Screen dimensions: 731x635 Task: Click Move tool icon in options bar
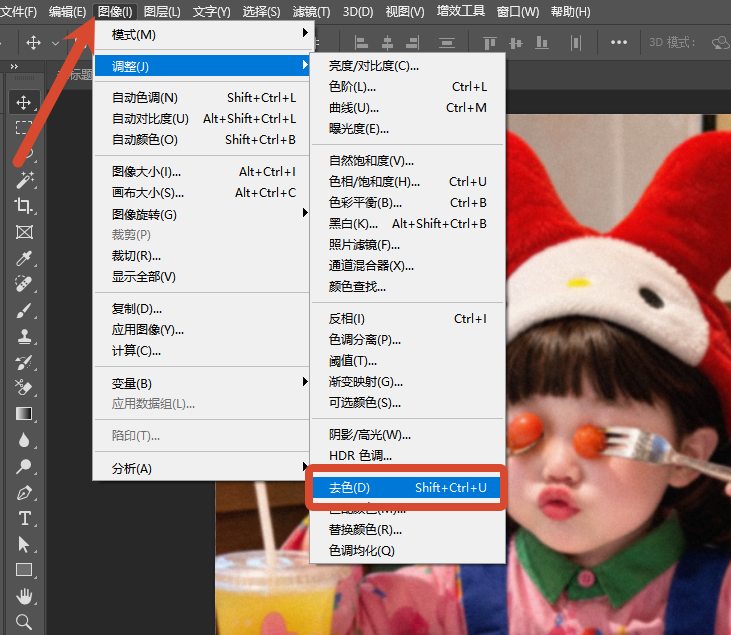33,43
